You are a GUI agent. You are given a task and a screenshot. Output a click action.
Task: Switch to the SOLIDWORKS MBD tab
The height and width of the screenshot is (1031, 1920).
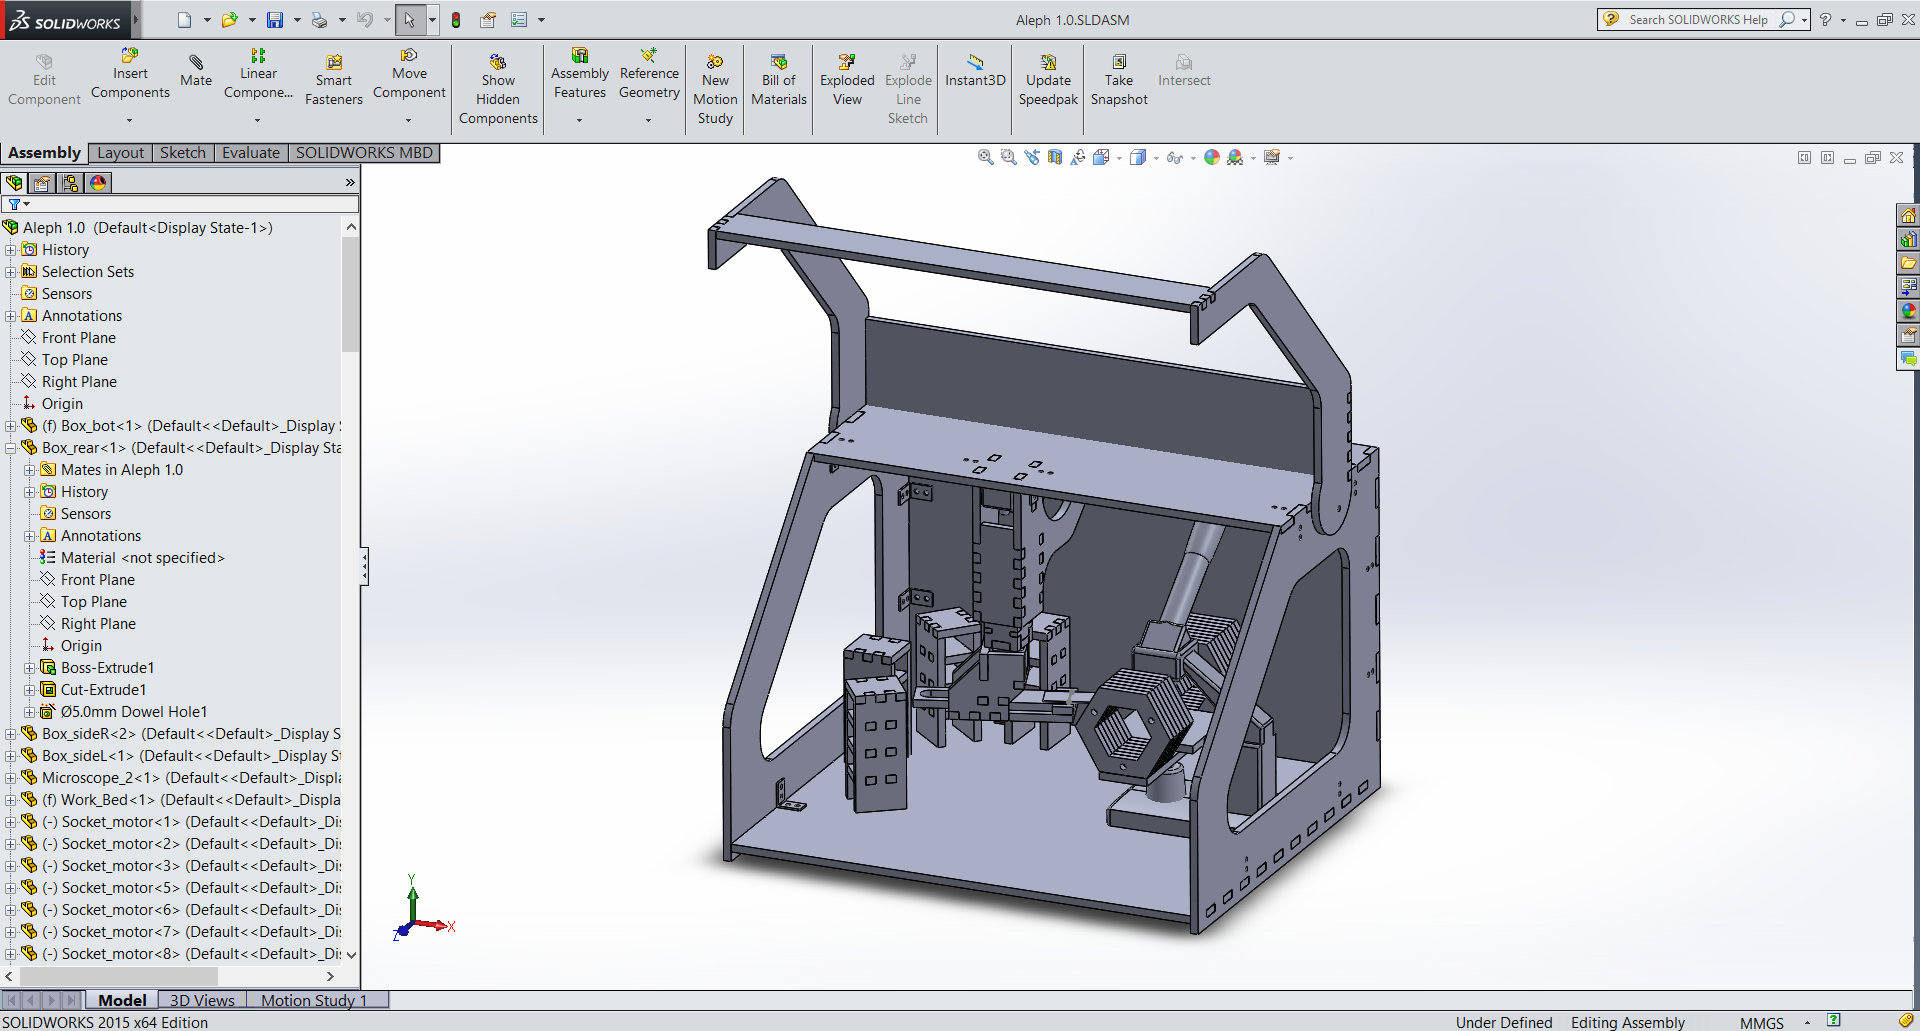364,152
